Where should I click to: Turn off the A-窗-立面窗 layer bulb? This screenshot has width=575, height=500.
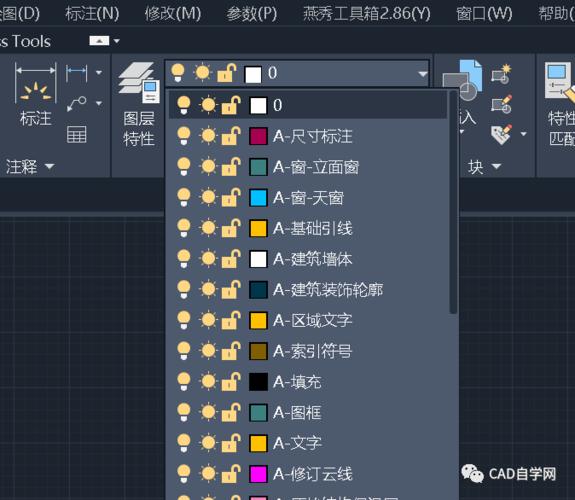pyautogui.click(x=184, y=167)
